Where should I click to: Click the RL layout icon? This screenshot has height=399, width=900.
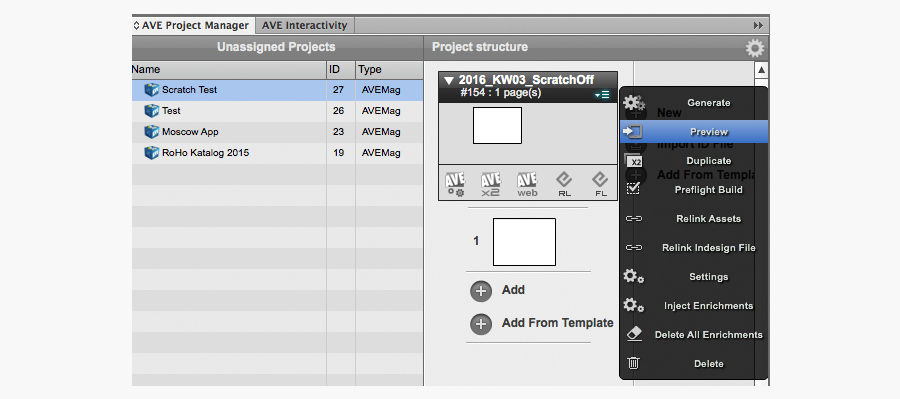coord(564,184)
